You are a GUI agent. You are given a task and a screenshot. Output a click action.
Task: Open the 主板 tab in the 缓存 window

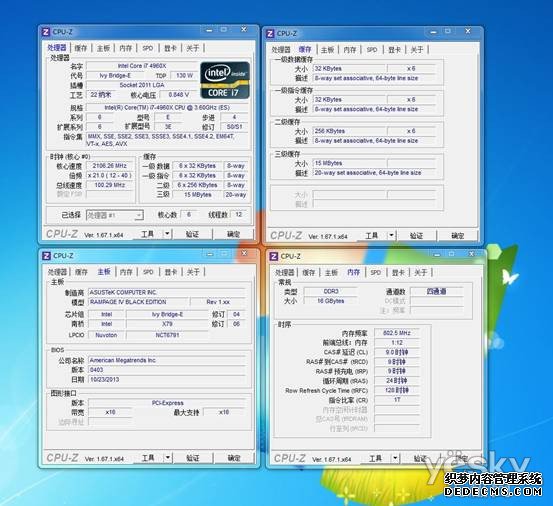click(x=327, y=50)
